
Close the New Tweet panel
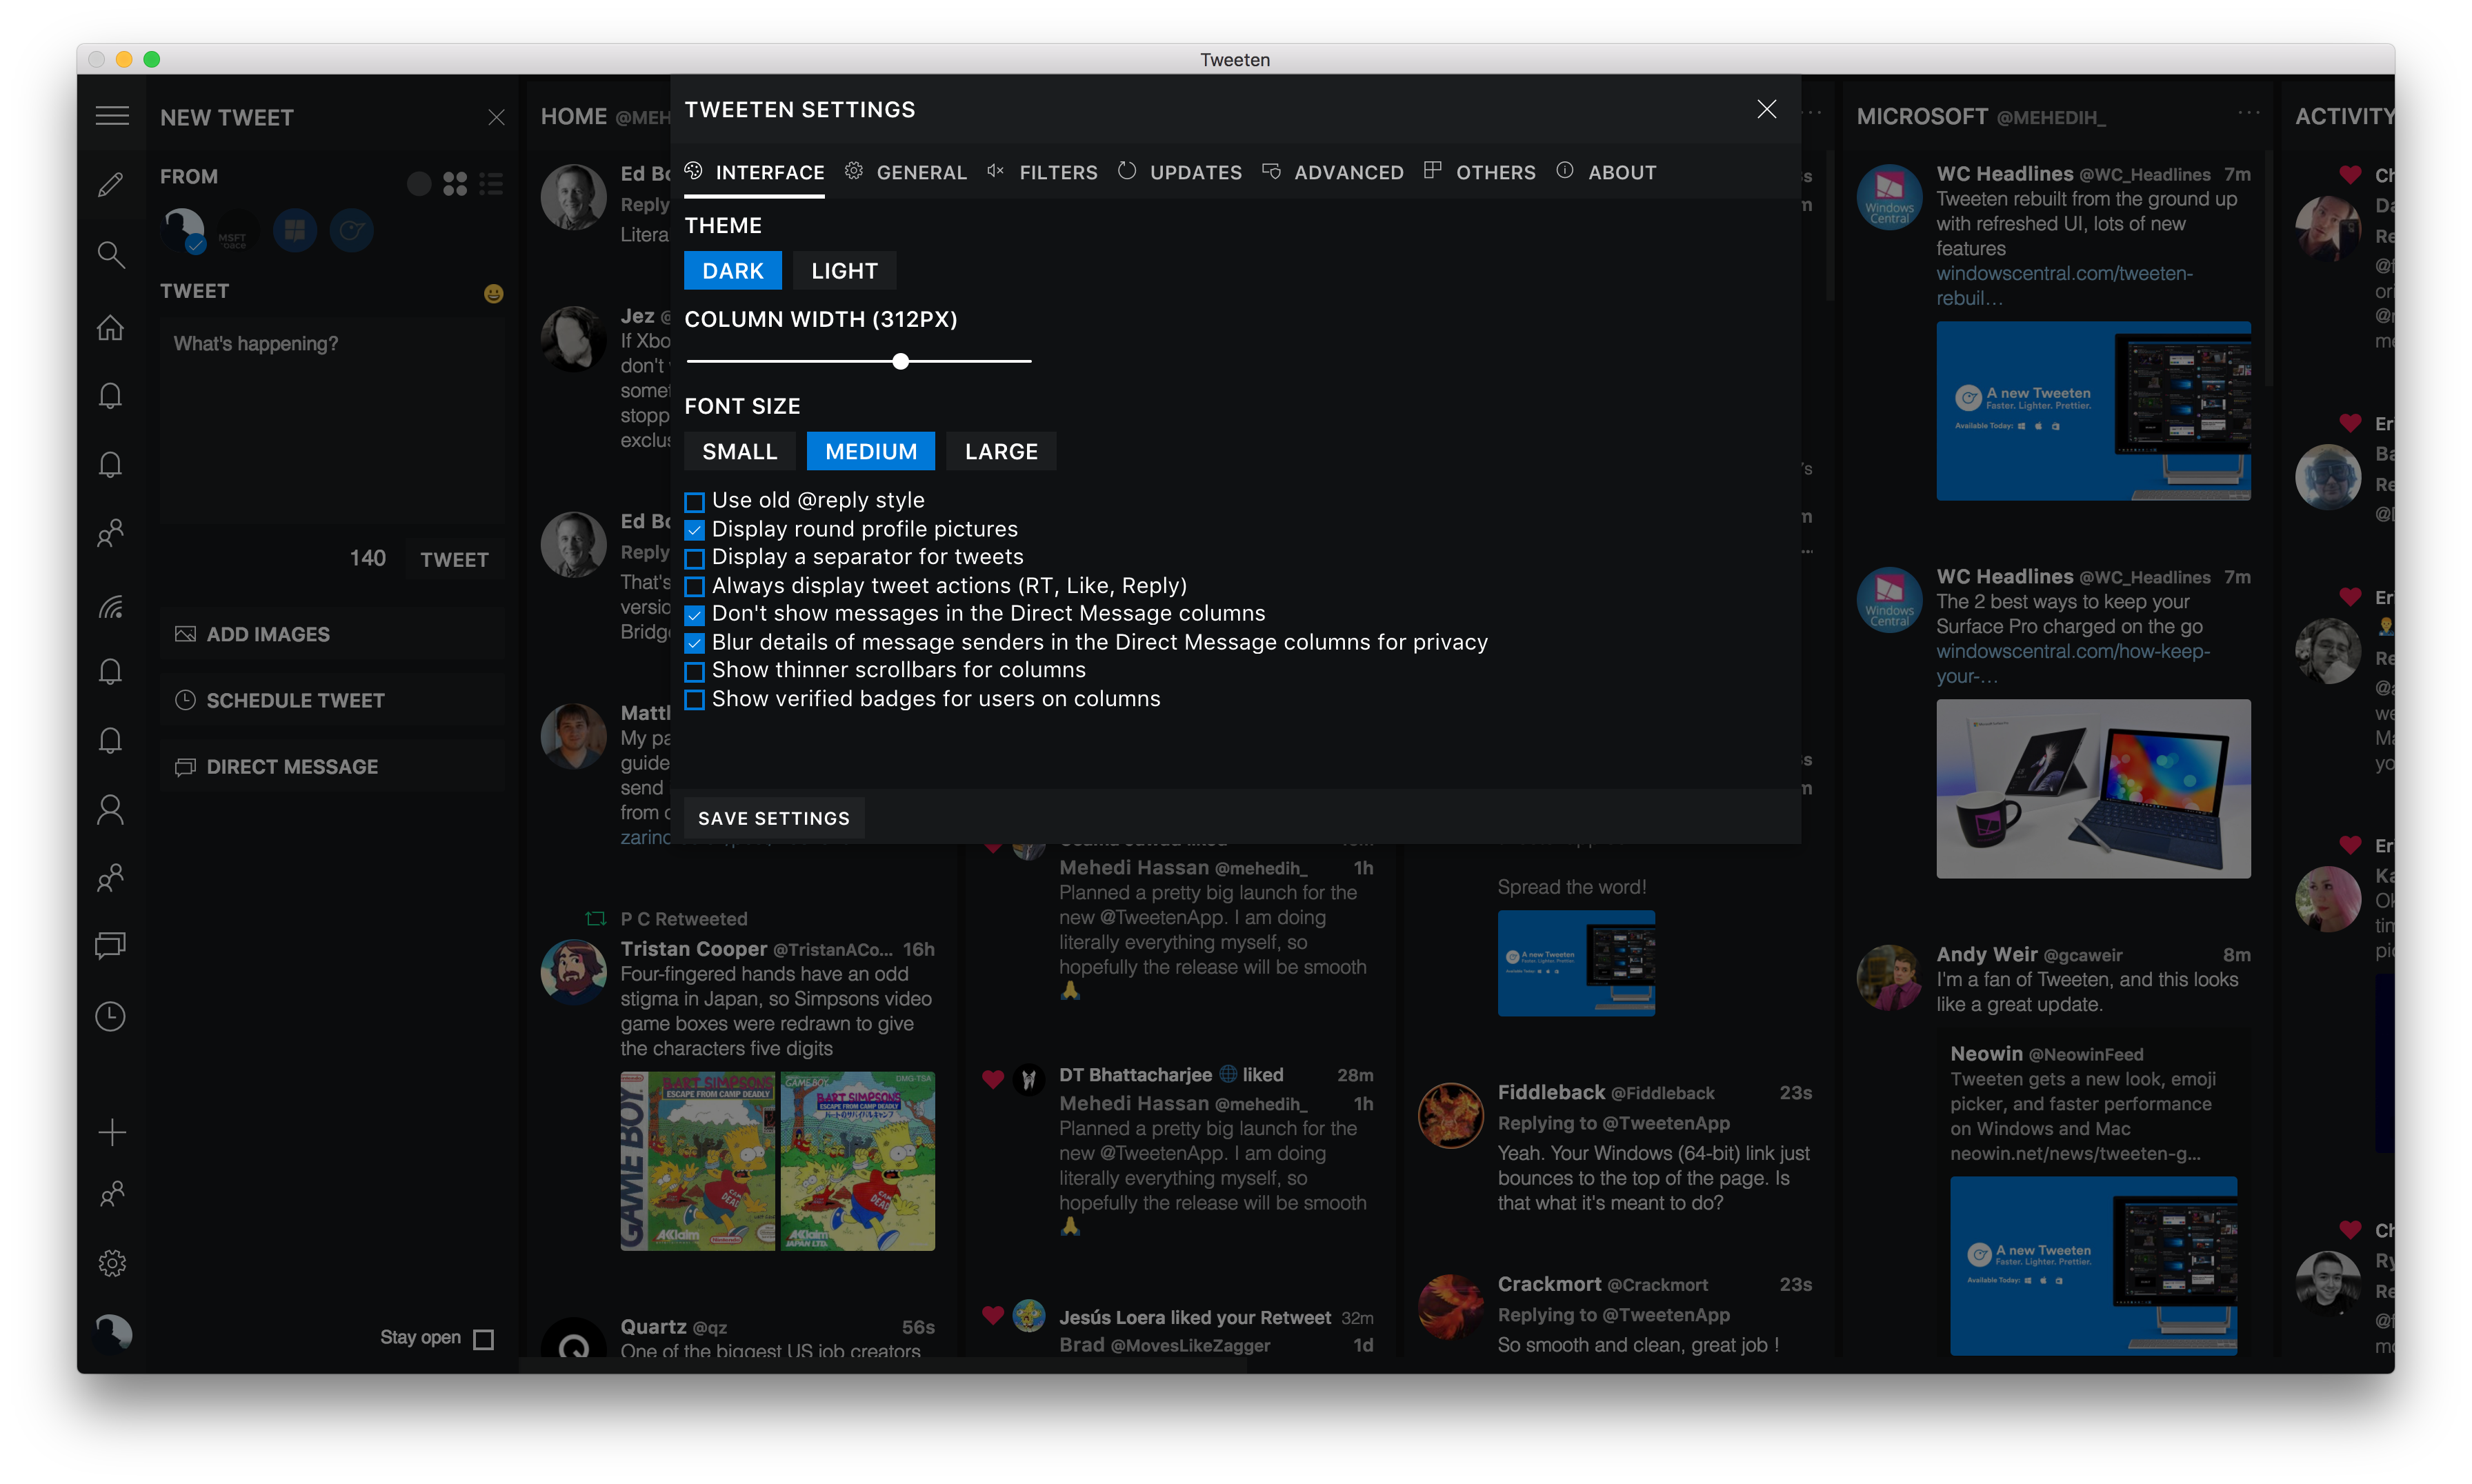[496, 117]
